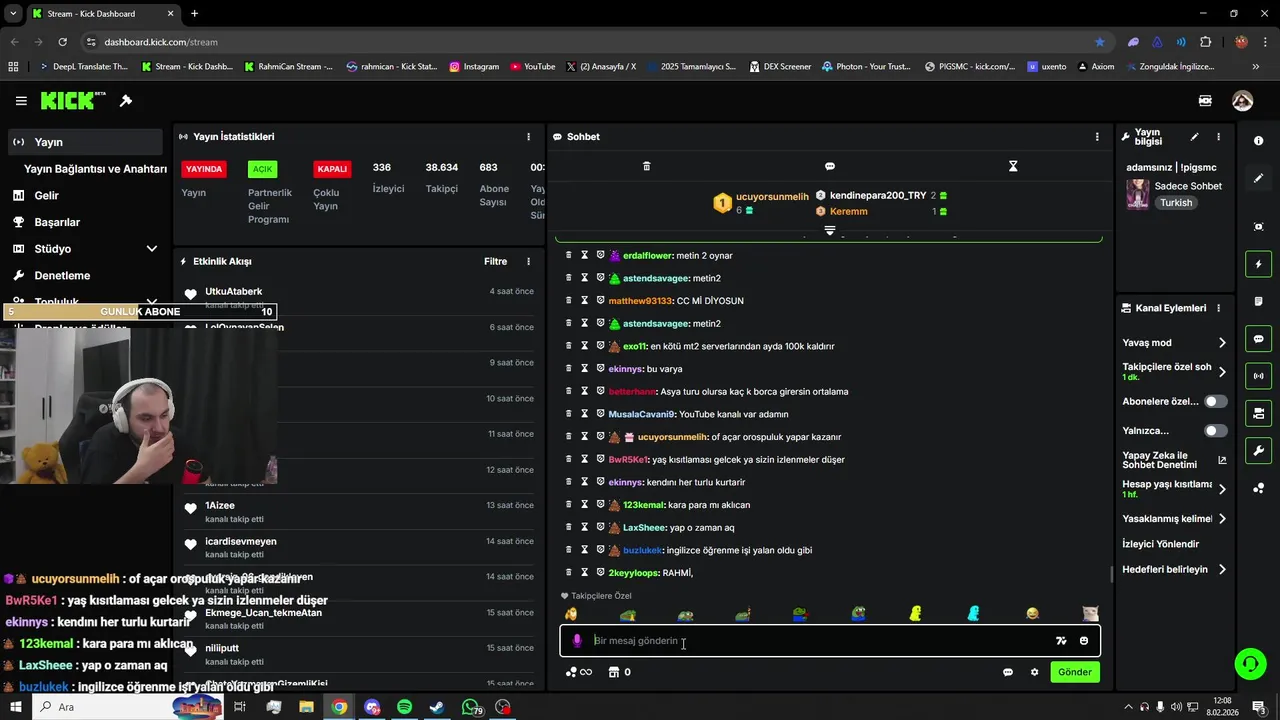The width and height of the screenshot is (1280, 720).
Task: Open the green headset support button
Action: 1249,663
